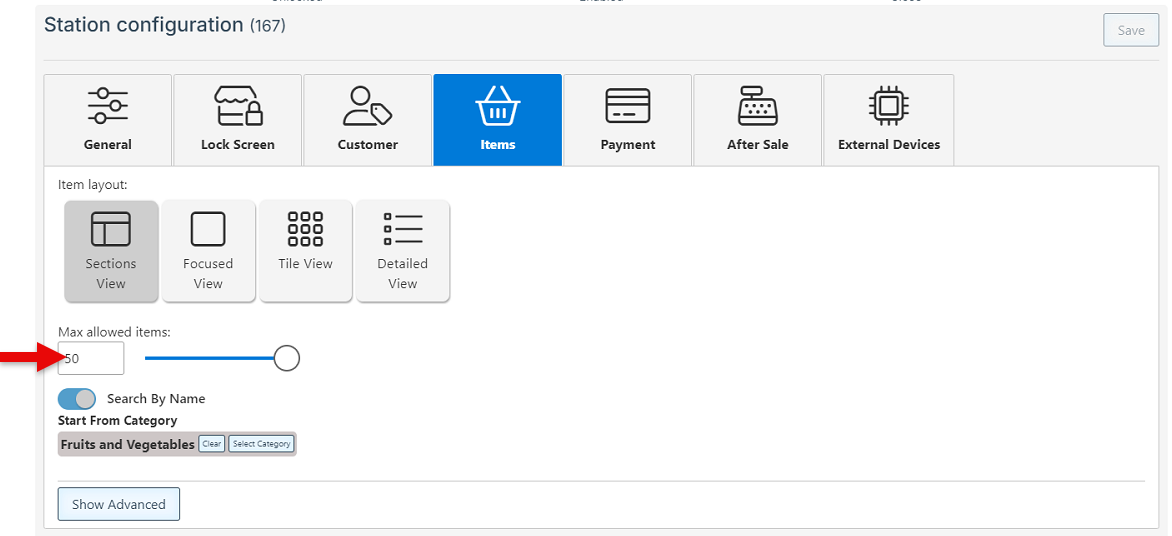Focus the Max allowed items number field

[x=92, y=358]
